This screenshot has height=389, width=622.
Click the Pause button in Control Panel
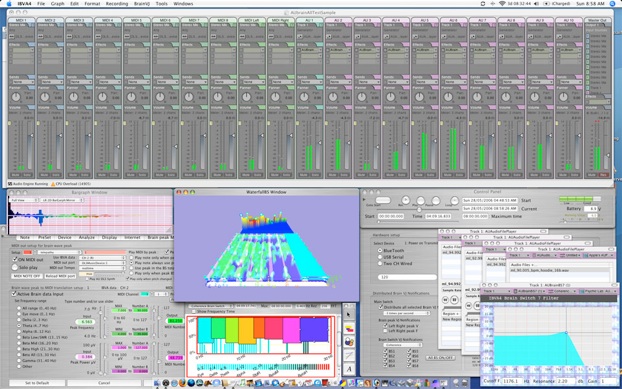(x=436, y=201)
